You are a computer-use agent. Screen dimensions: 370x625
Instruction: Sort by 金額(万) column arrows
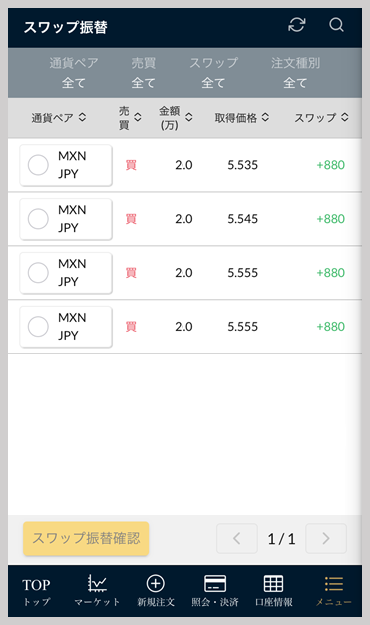tap(189, 117)
